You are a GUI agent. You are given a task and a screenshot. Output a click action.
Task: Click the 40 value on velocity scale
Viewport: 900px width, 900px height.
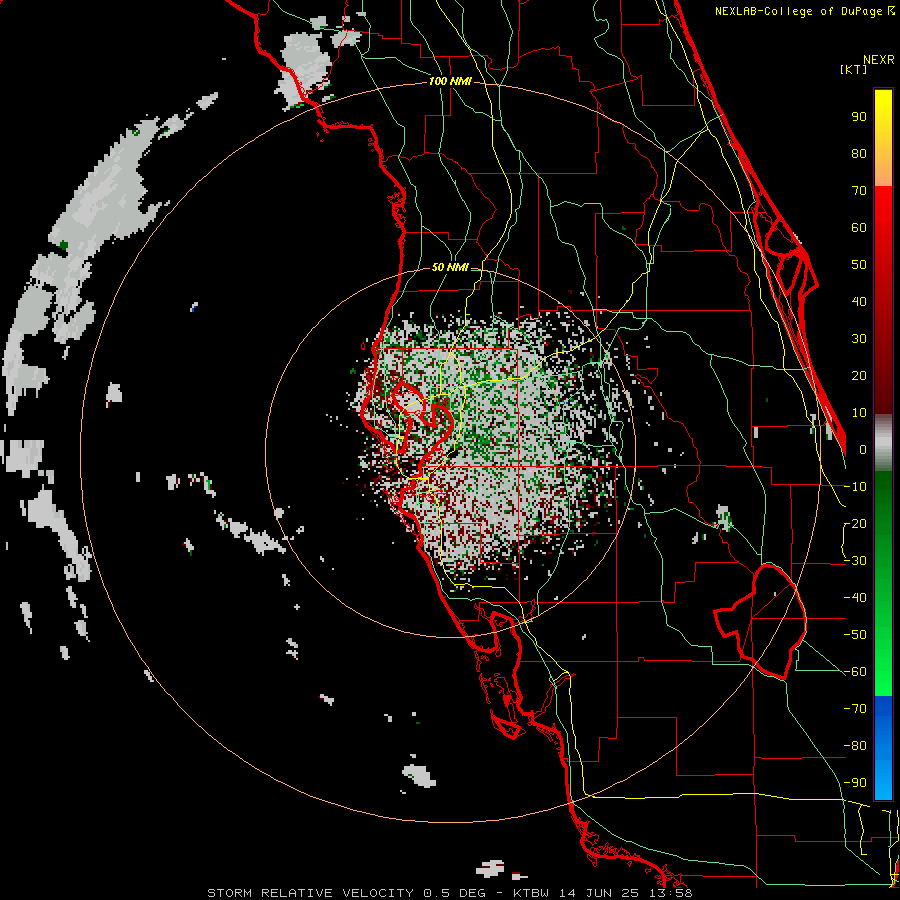(859, 302)
